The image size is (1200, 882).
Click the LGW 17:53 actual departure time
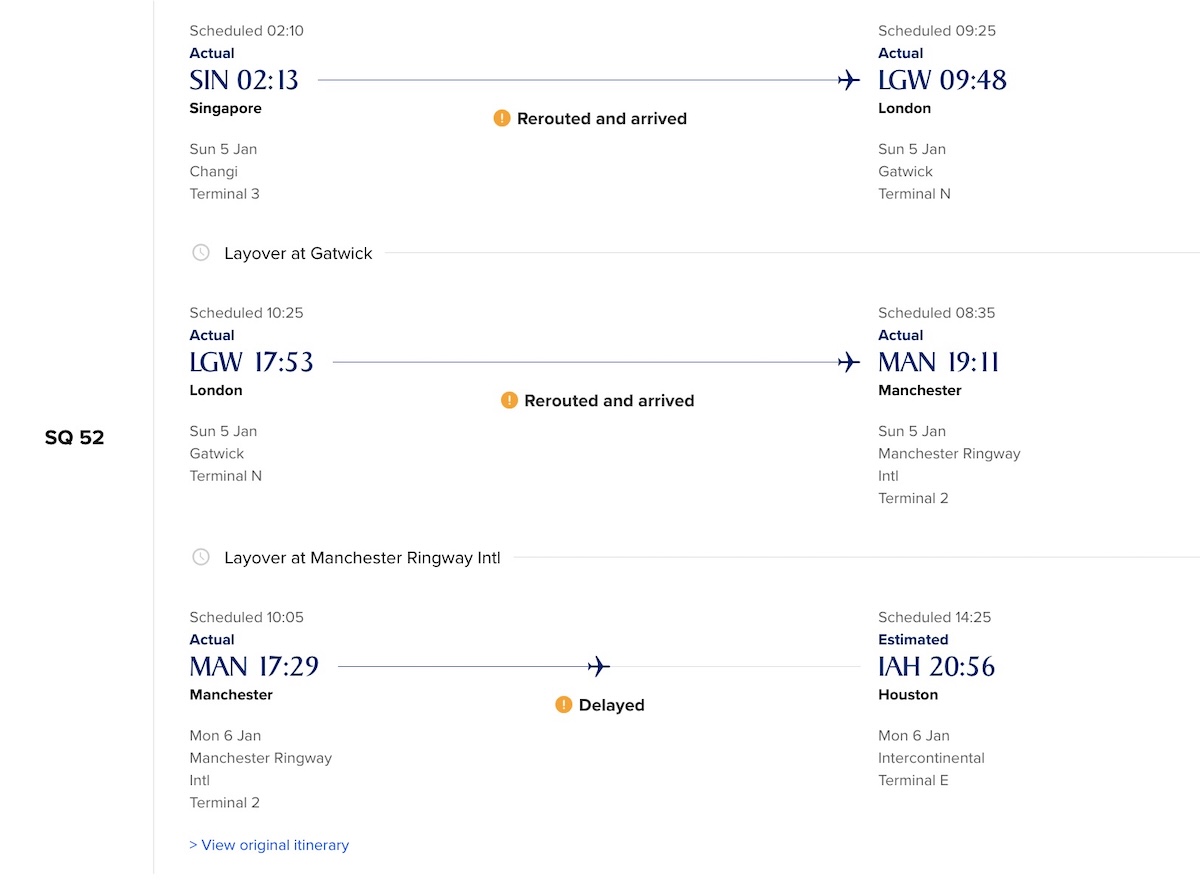(x=252, y=362)
